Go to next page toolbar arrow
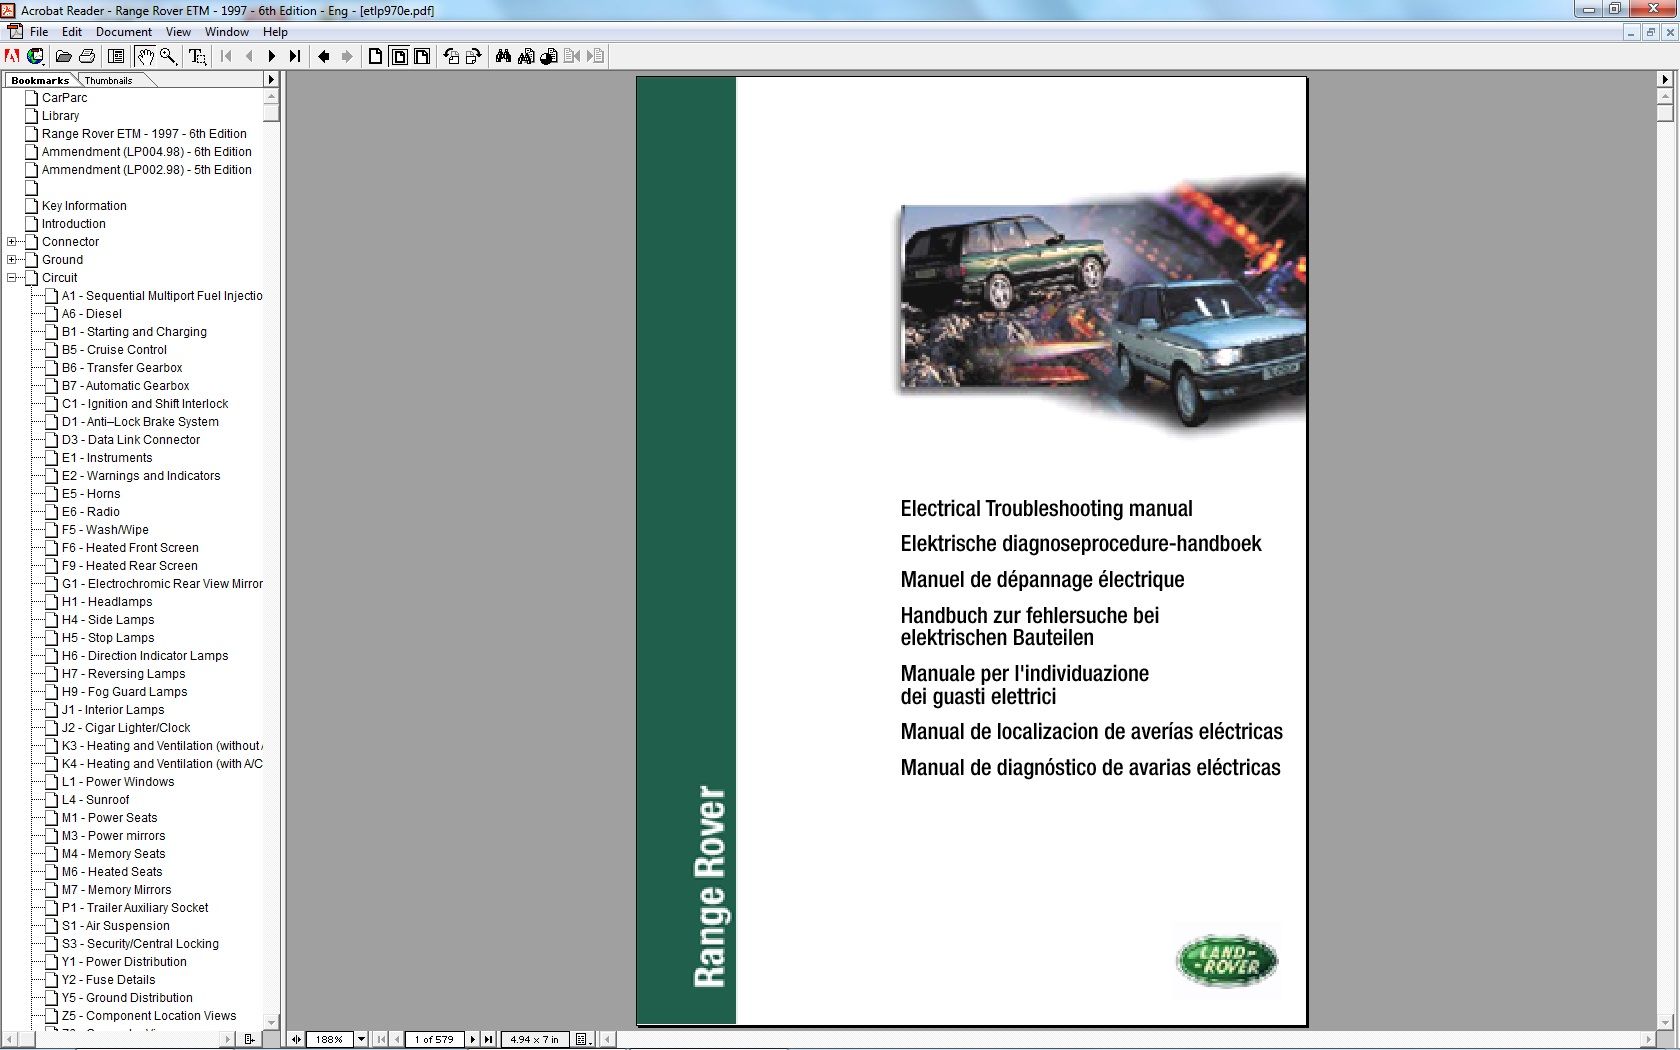Viewport: 1680px width, 1050px height. point(272,56)
